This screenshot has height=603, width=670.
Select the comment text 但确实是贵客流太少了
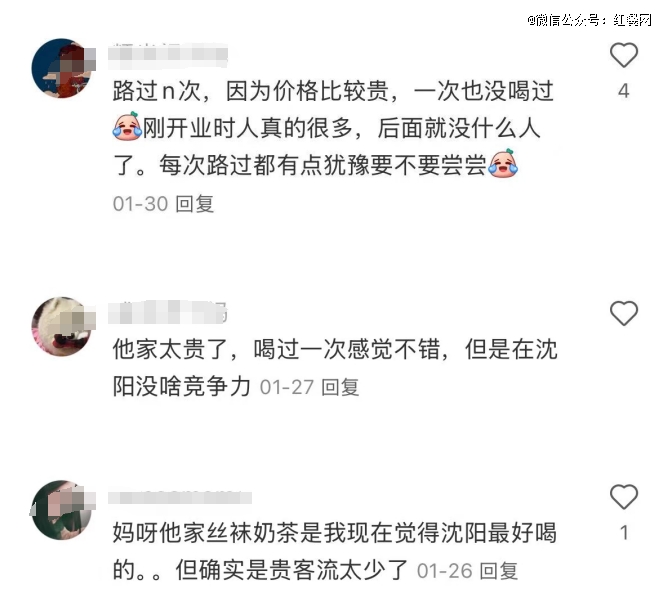(291, 571)
